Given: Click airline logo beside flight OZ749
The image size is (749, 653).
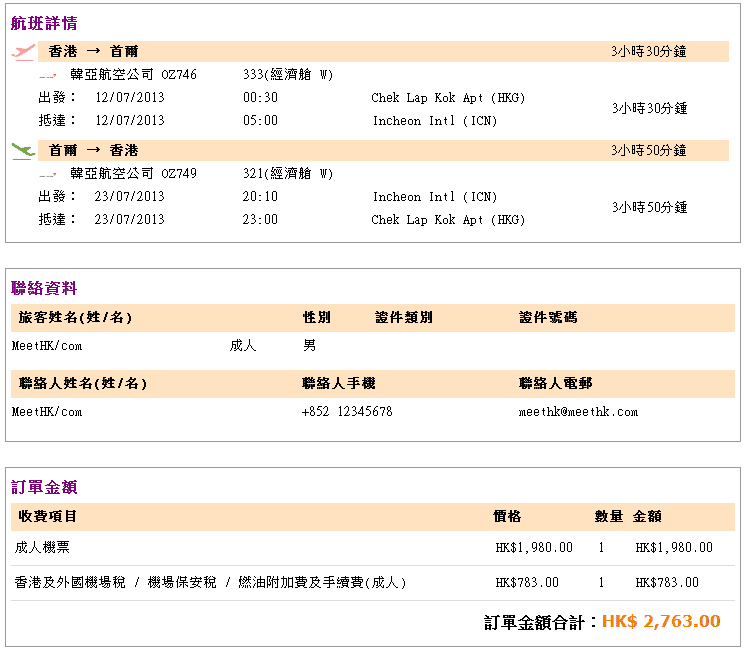Looking at the screenshot, I should point(47,174).
